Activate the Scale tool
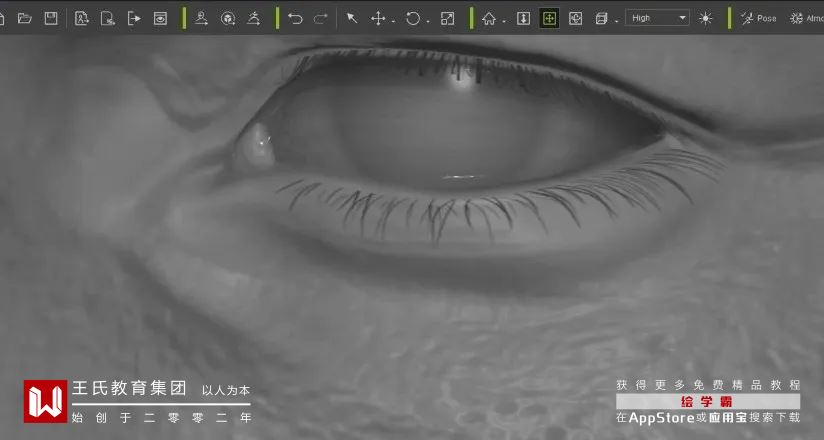Image resolution: width=824 pixels, height=440 pixels. point(447,19)
